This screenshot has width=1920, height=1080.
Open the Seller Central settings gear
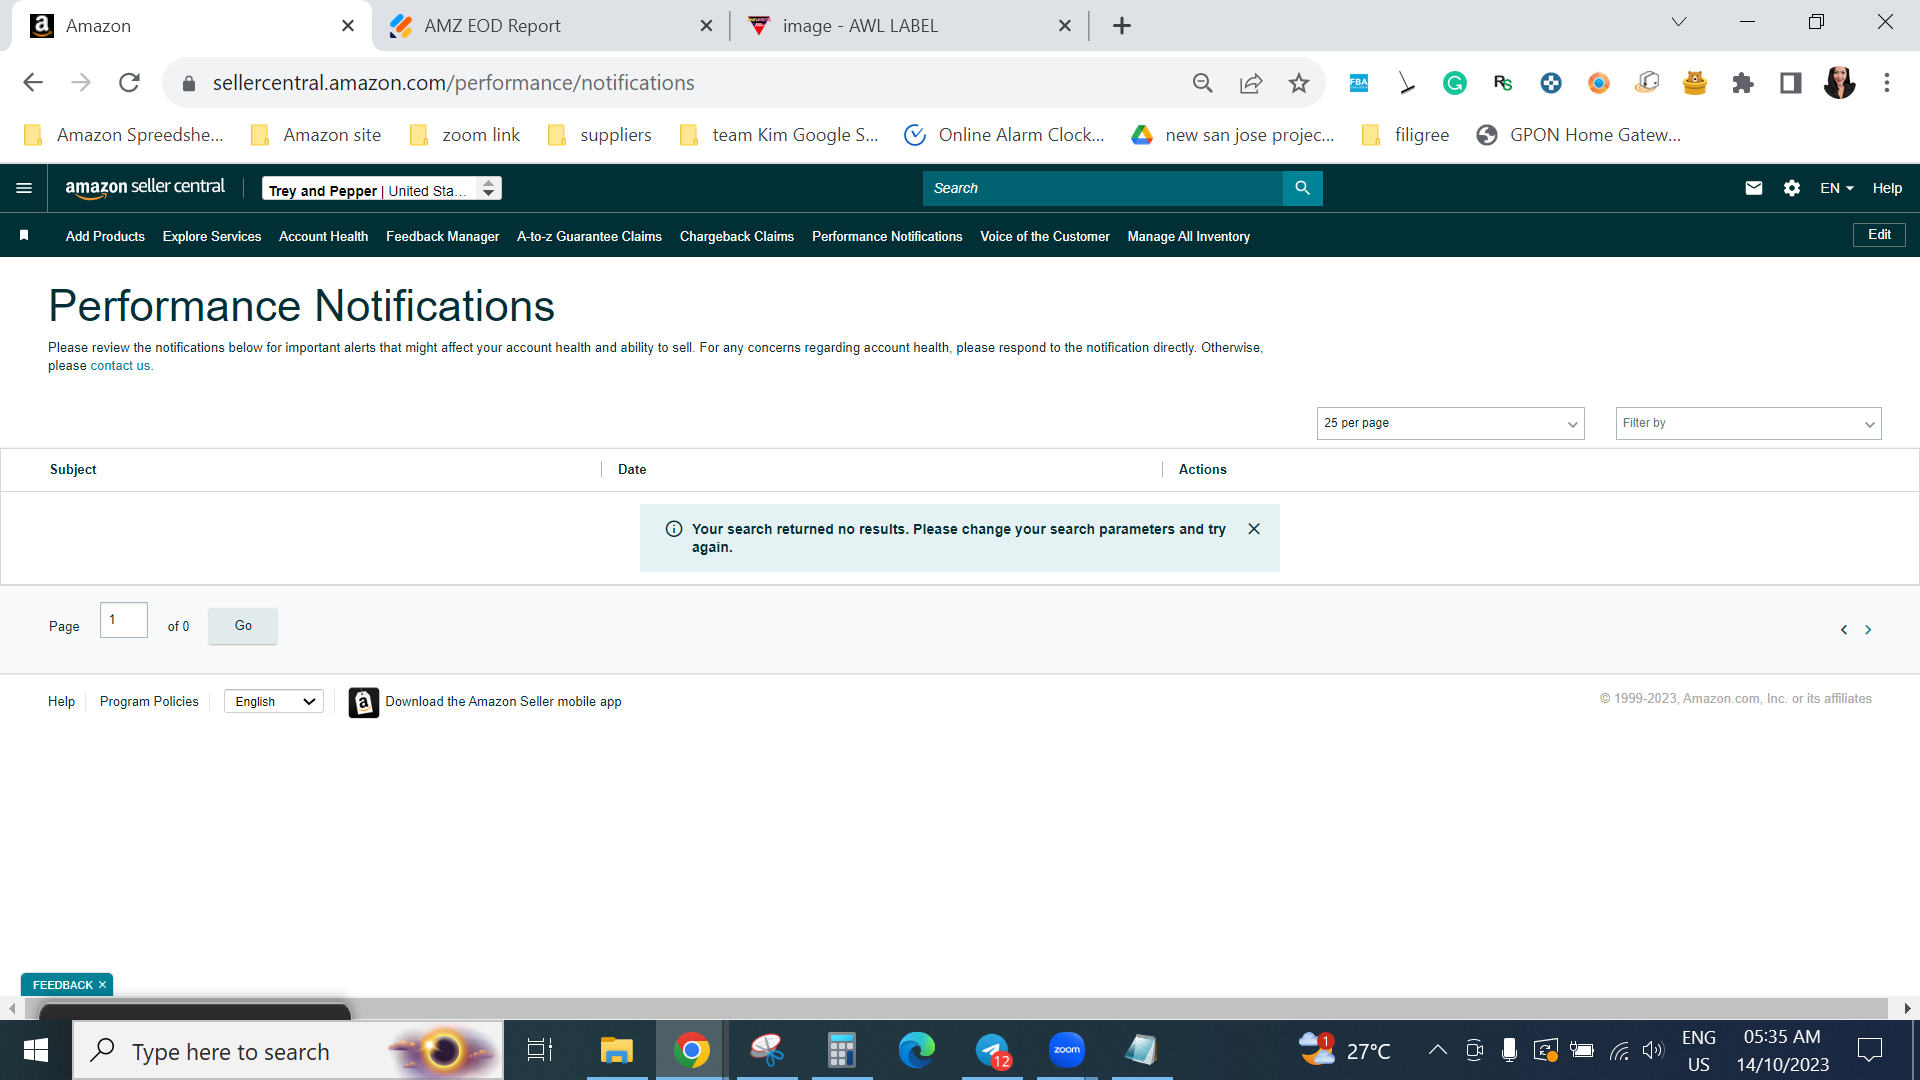point(1791,188)
